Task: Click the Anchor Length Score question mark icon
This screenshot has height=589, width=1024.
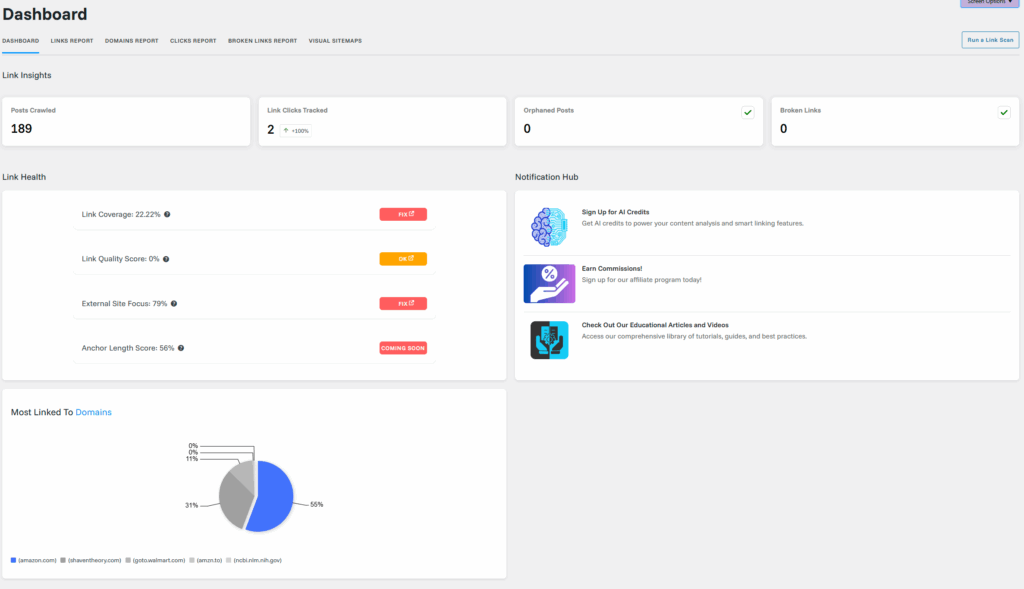Action: [x=181, y=348]
